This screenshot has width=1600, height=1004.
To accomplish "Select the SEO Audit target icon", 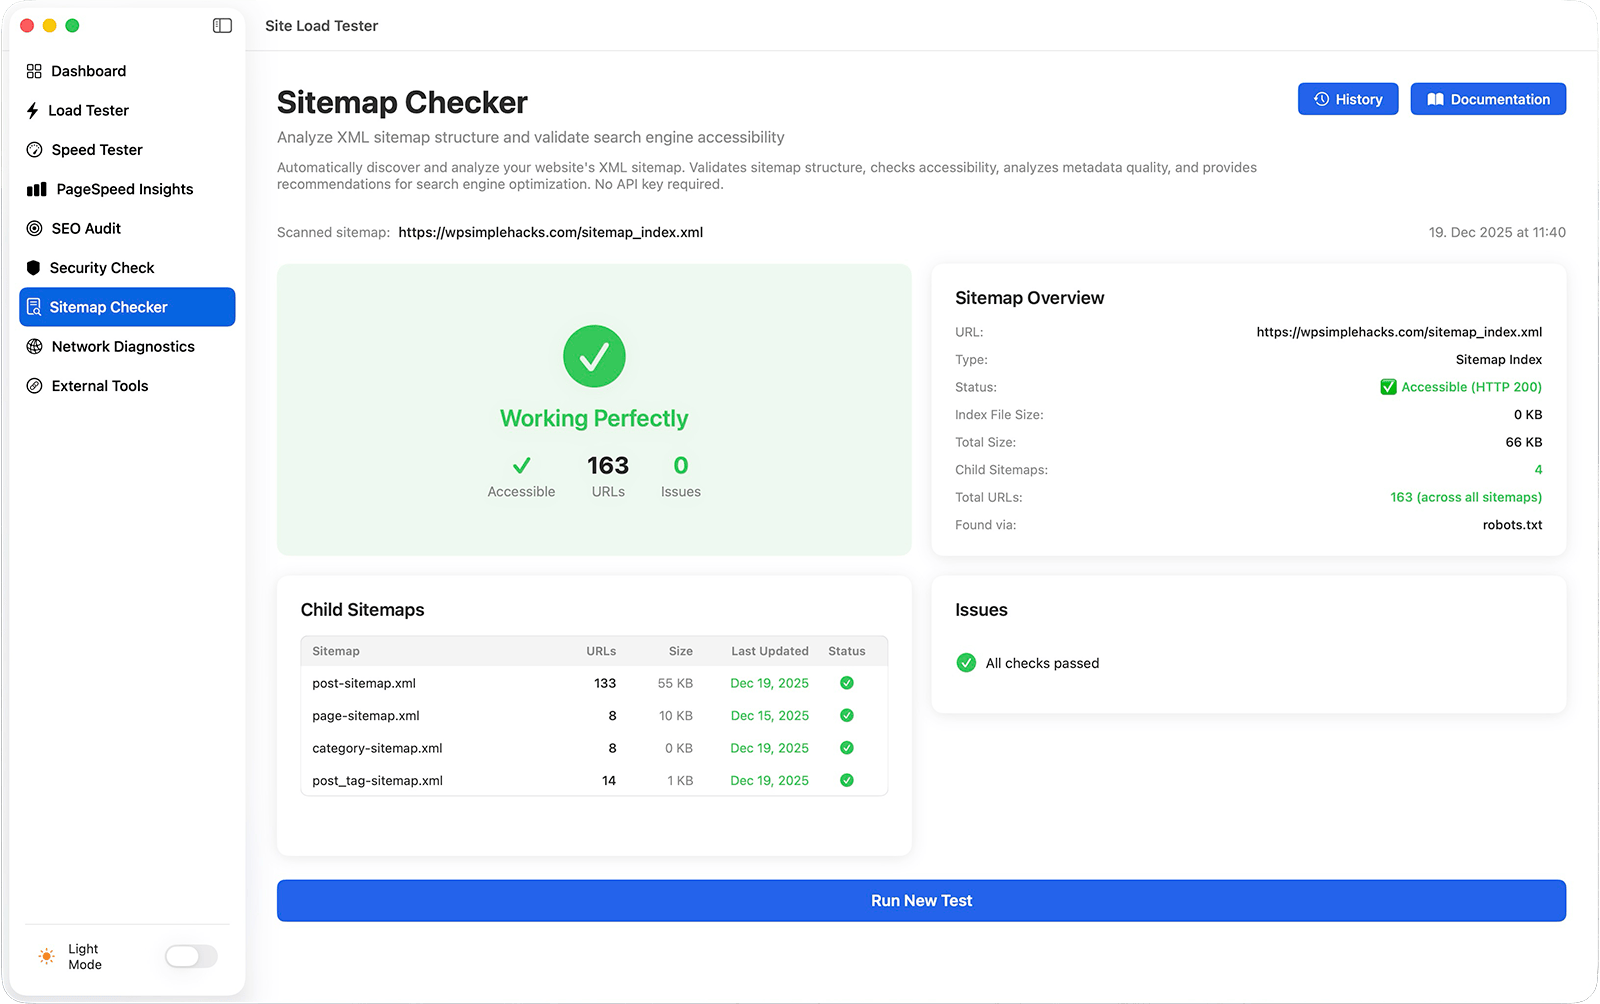I will tap(33, 228).
